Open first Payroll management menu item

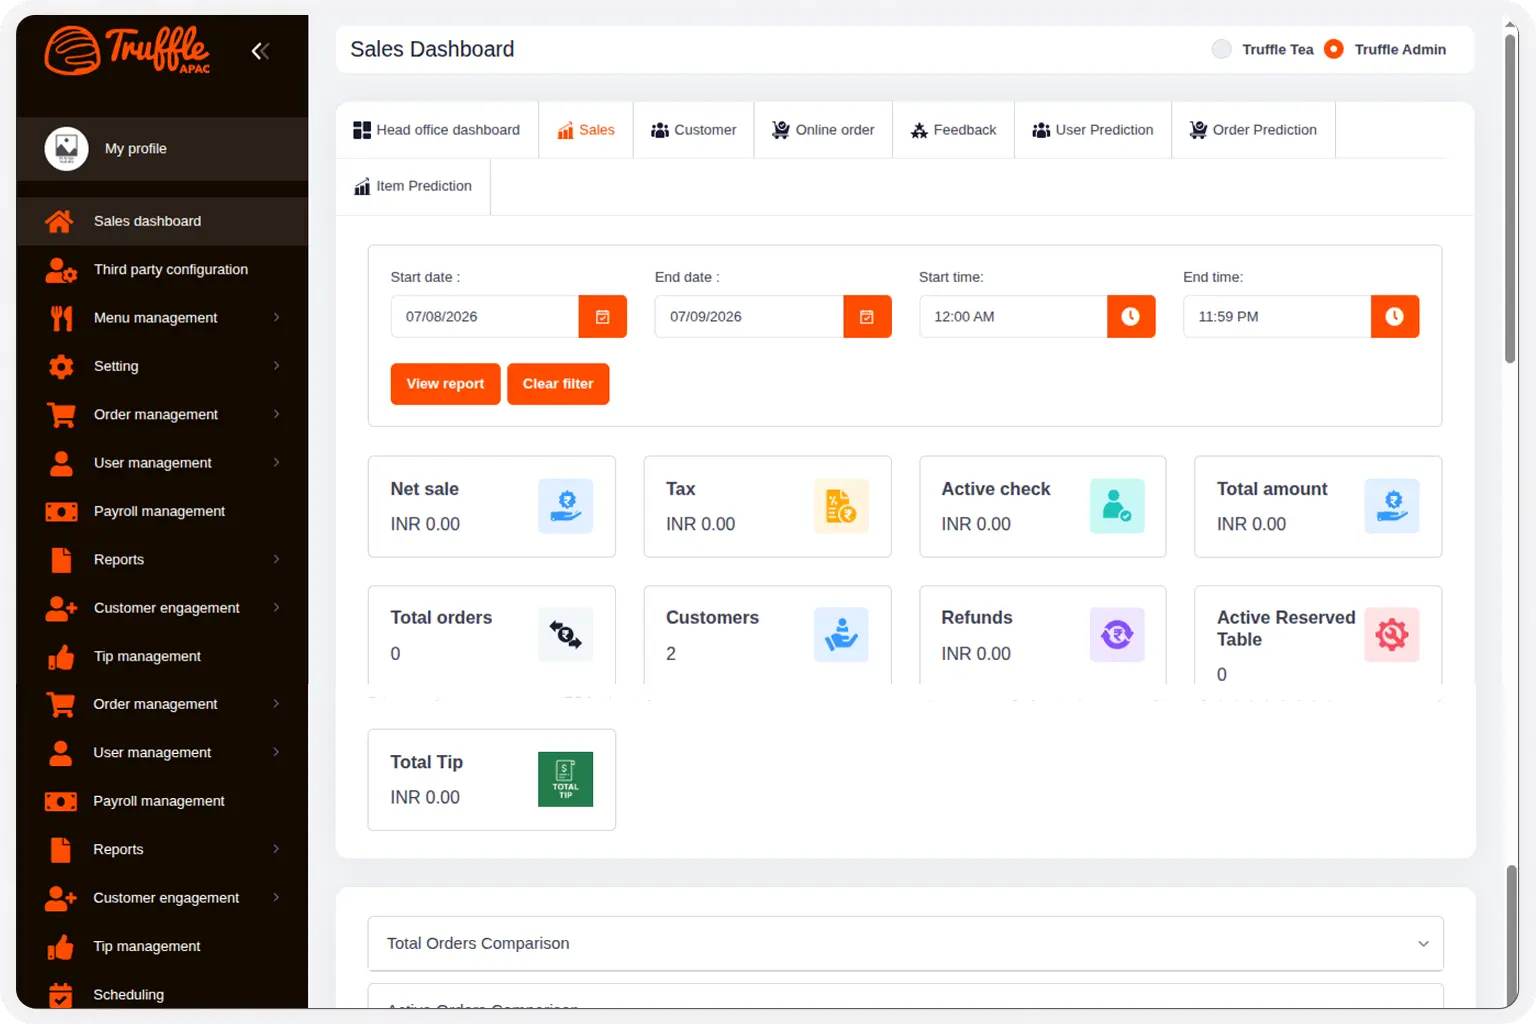(162, 511)
